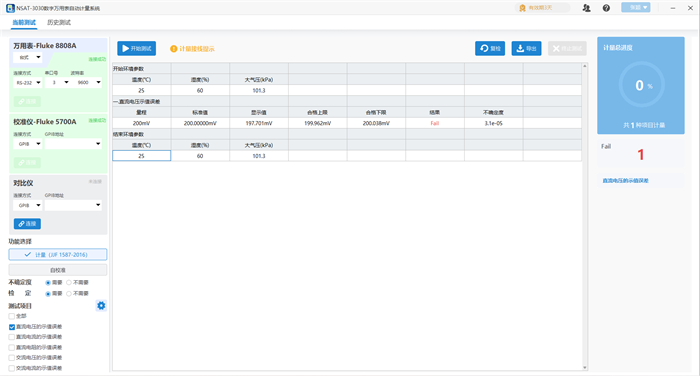Click the circular 0% progress indicator
Image resolution: width=700 pixels, height=376 pixels.
642,85
